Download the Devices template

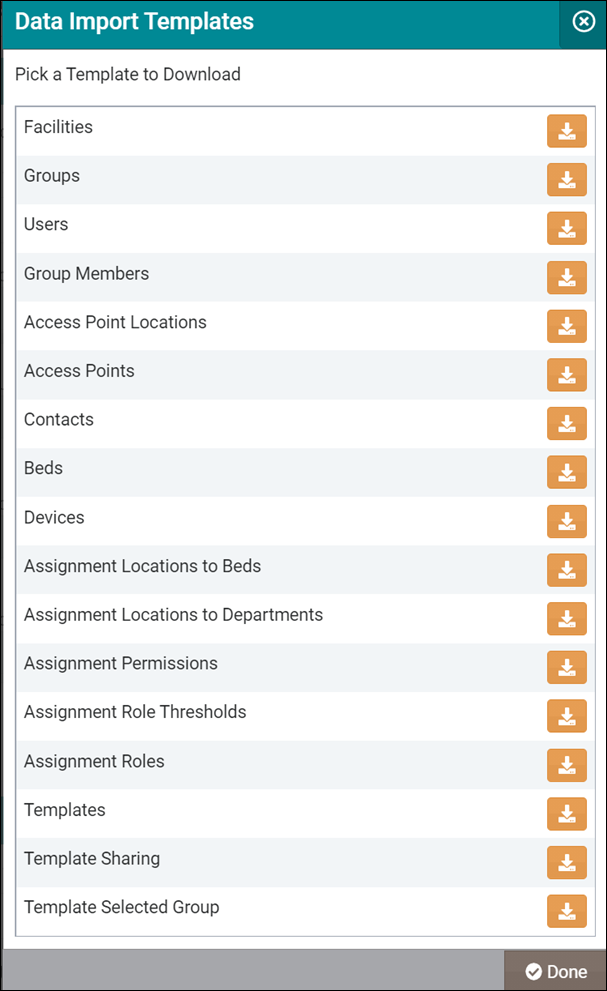tap(566, 521)
